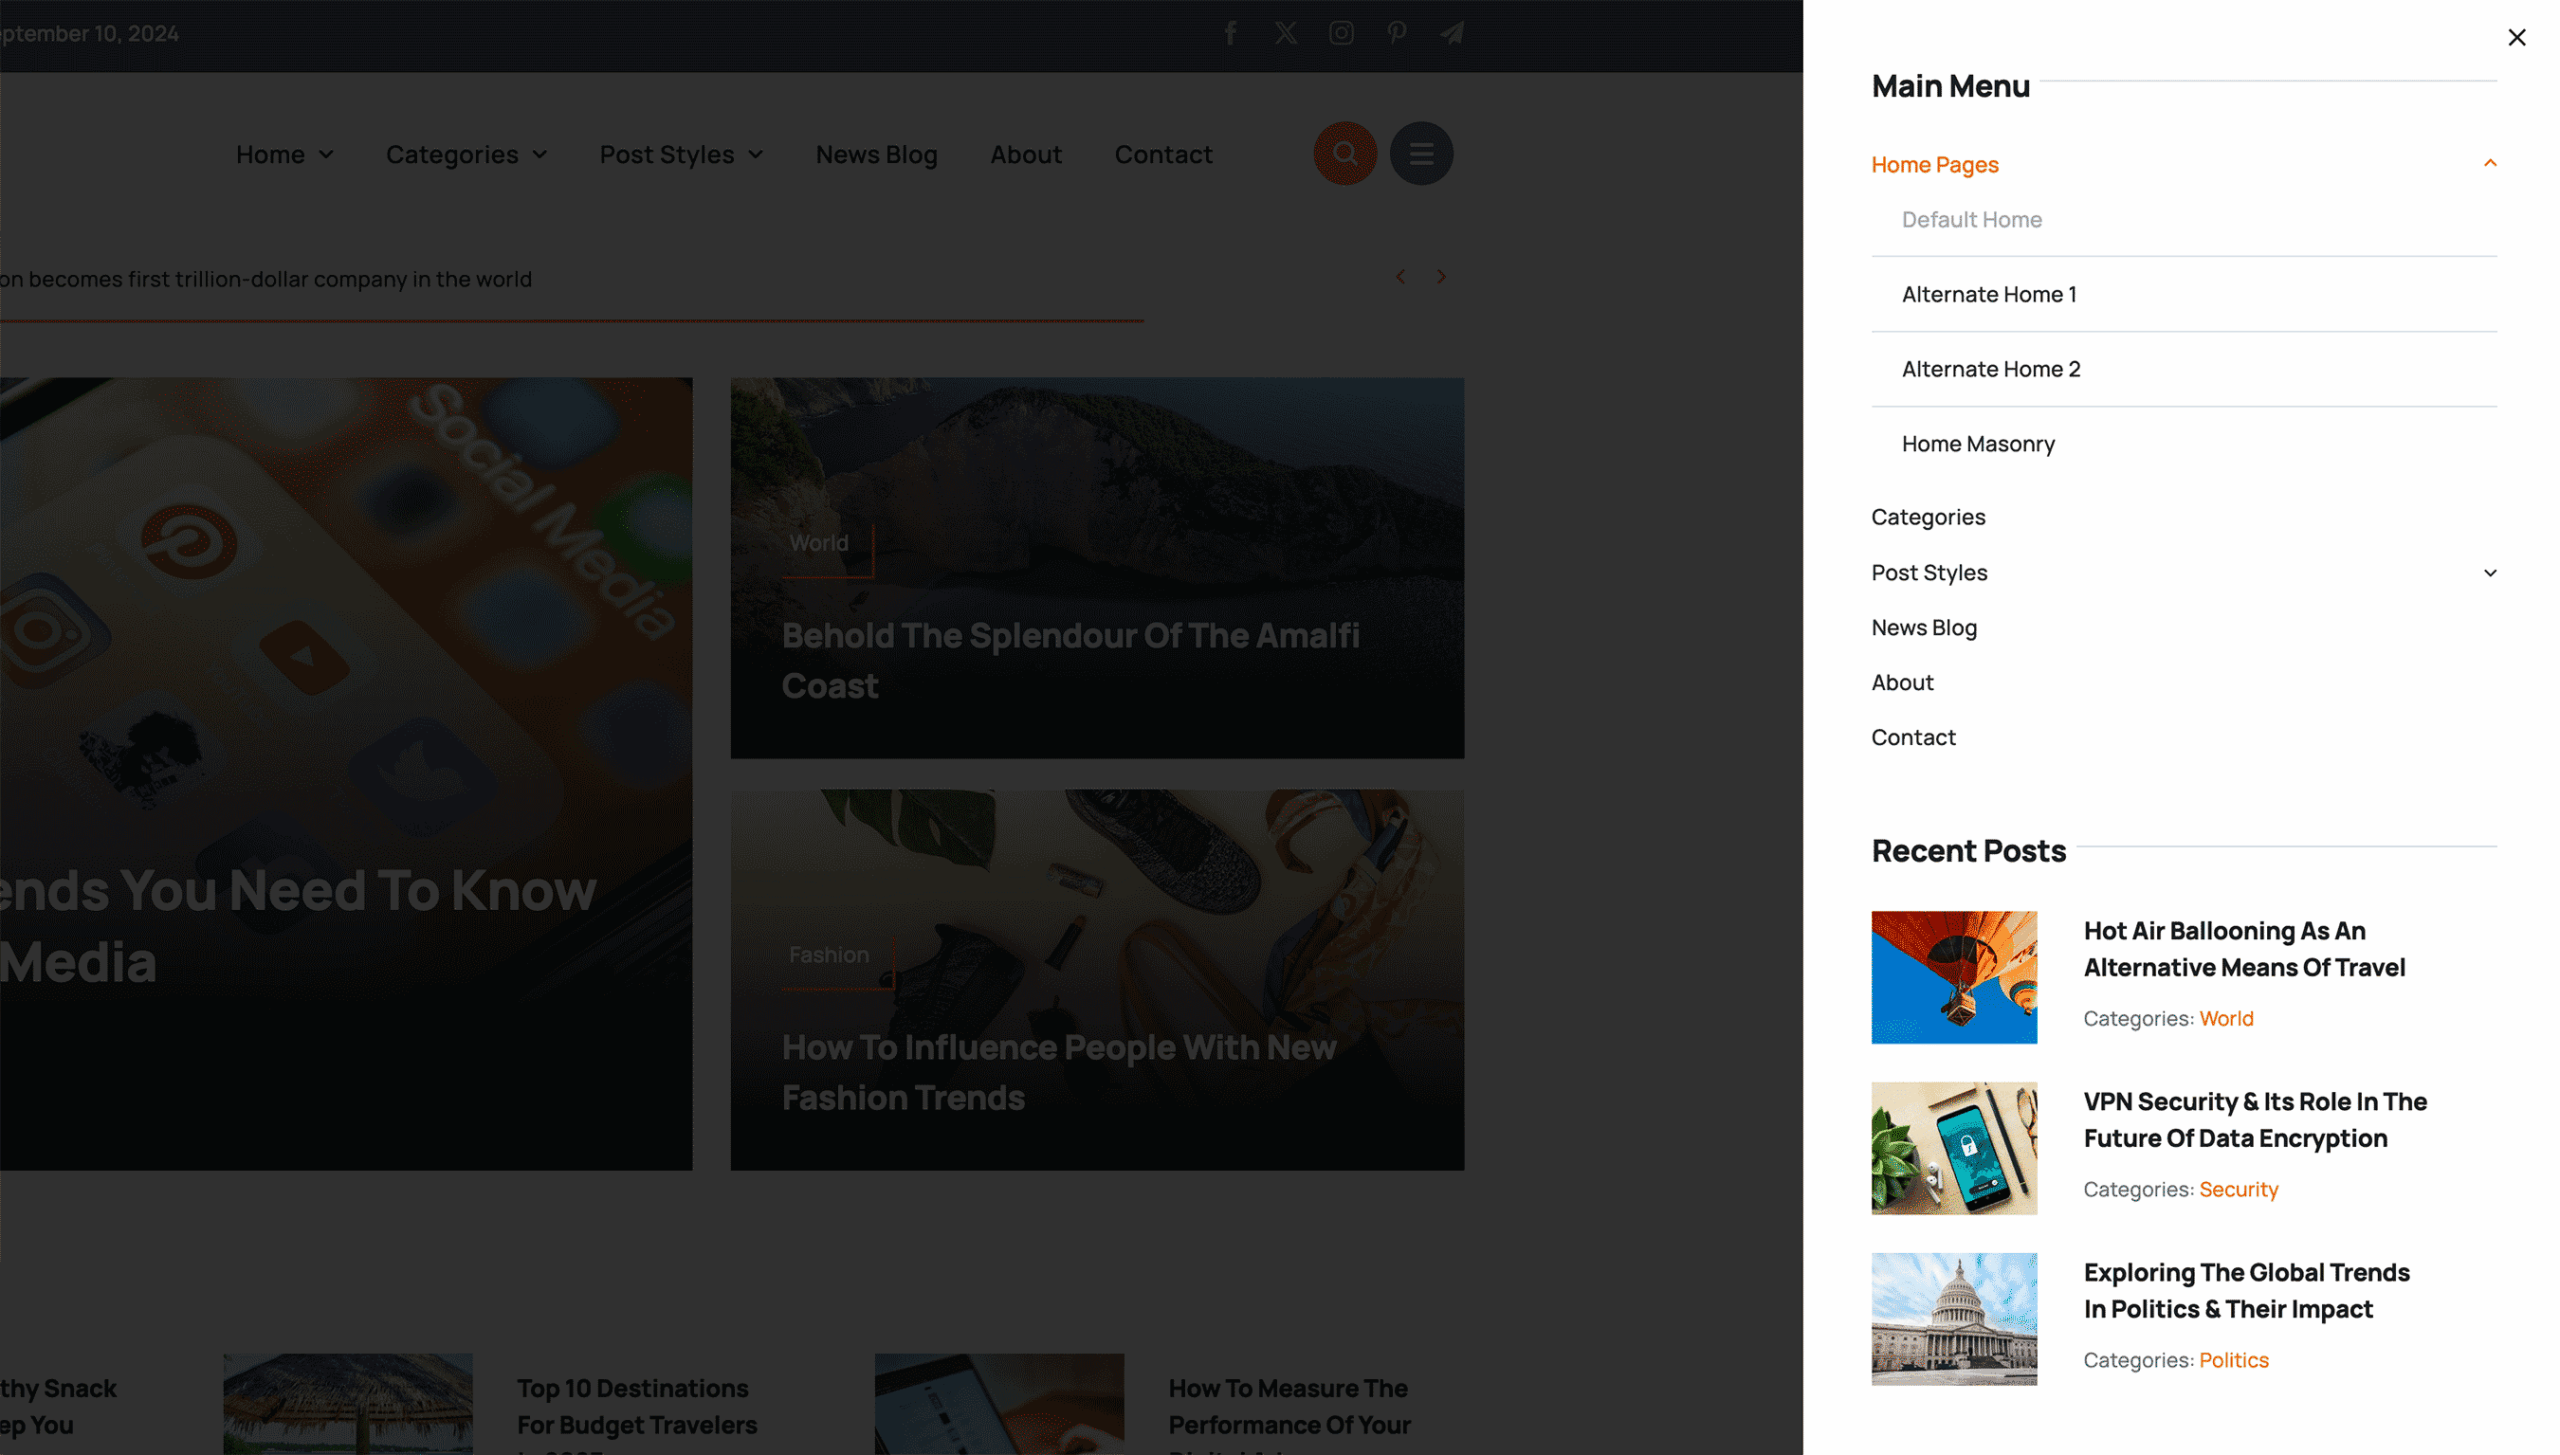Select Contact in the Main Menu panel
Viewport: 2560px width, 1455px height.
pos(1913,737)
